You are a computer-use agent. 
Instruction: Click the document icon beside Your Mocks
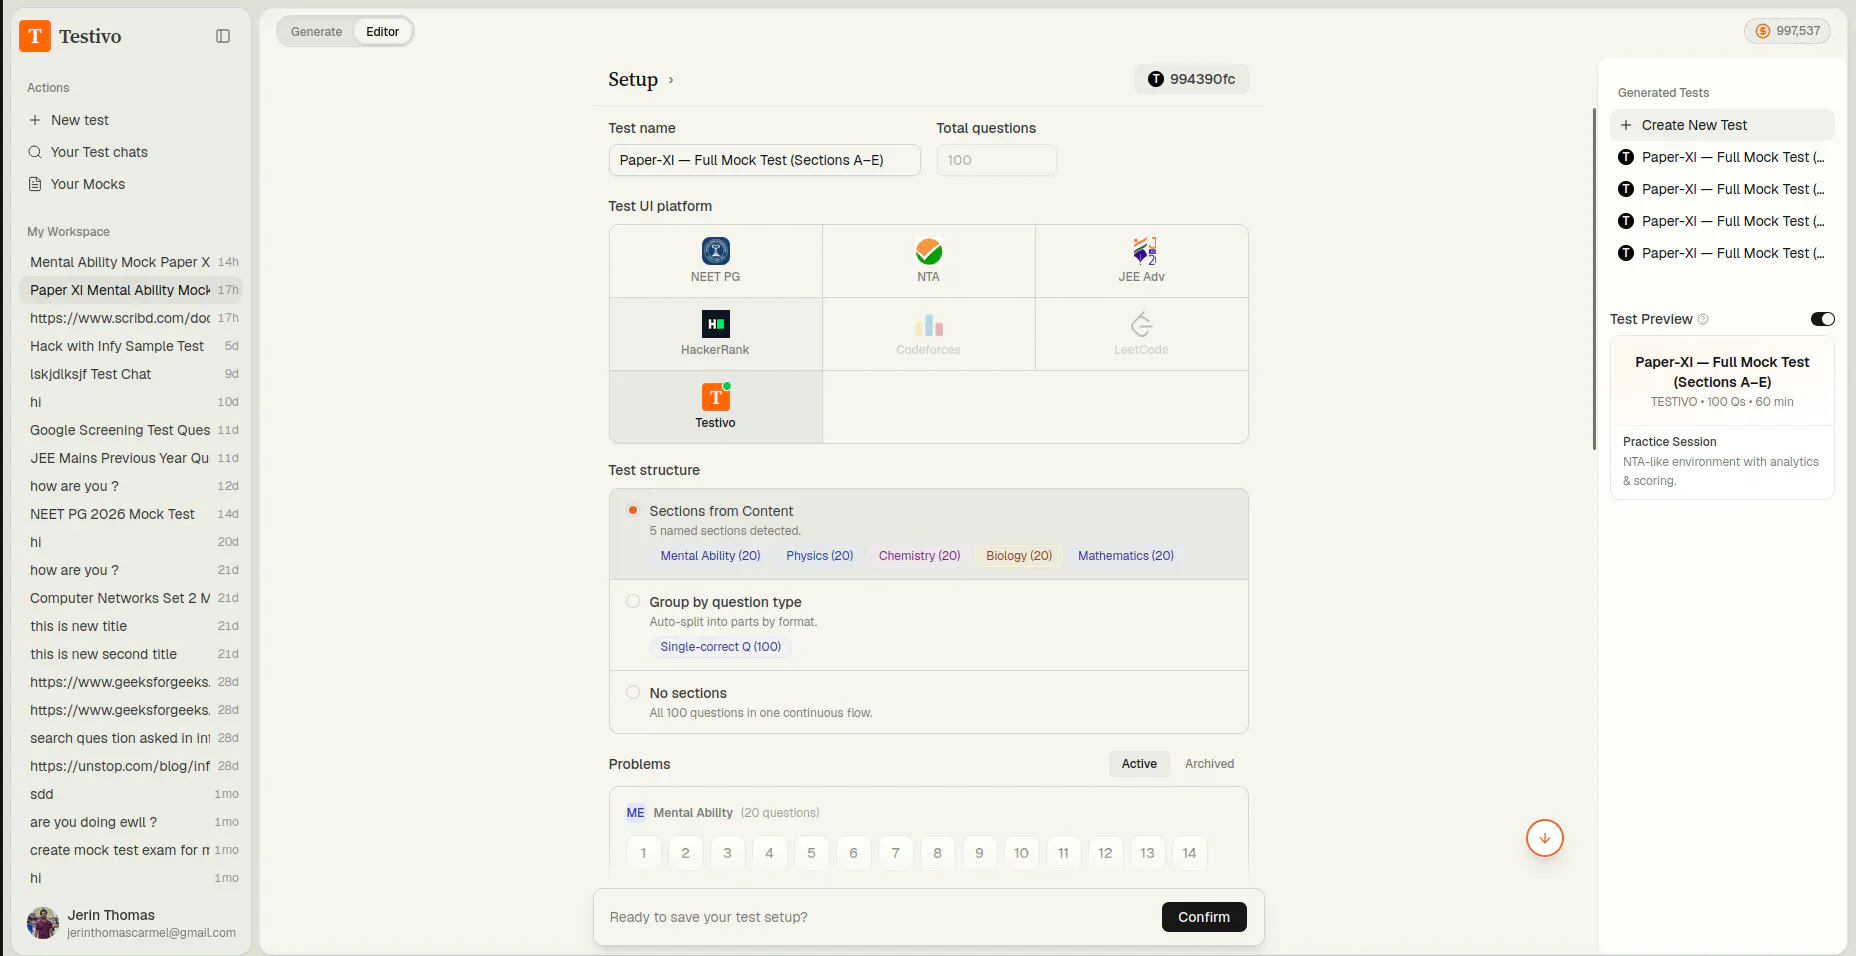pyautogui.click(x=35, y=184)
